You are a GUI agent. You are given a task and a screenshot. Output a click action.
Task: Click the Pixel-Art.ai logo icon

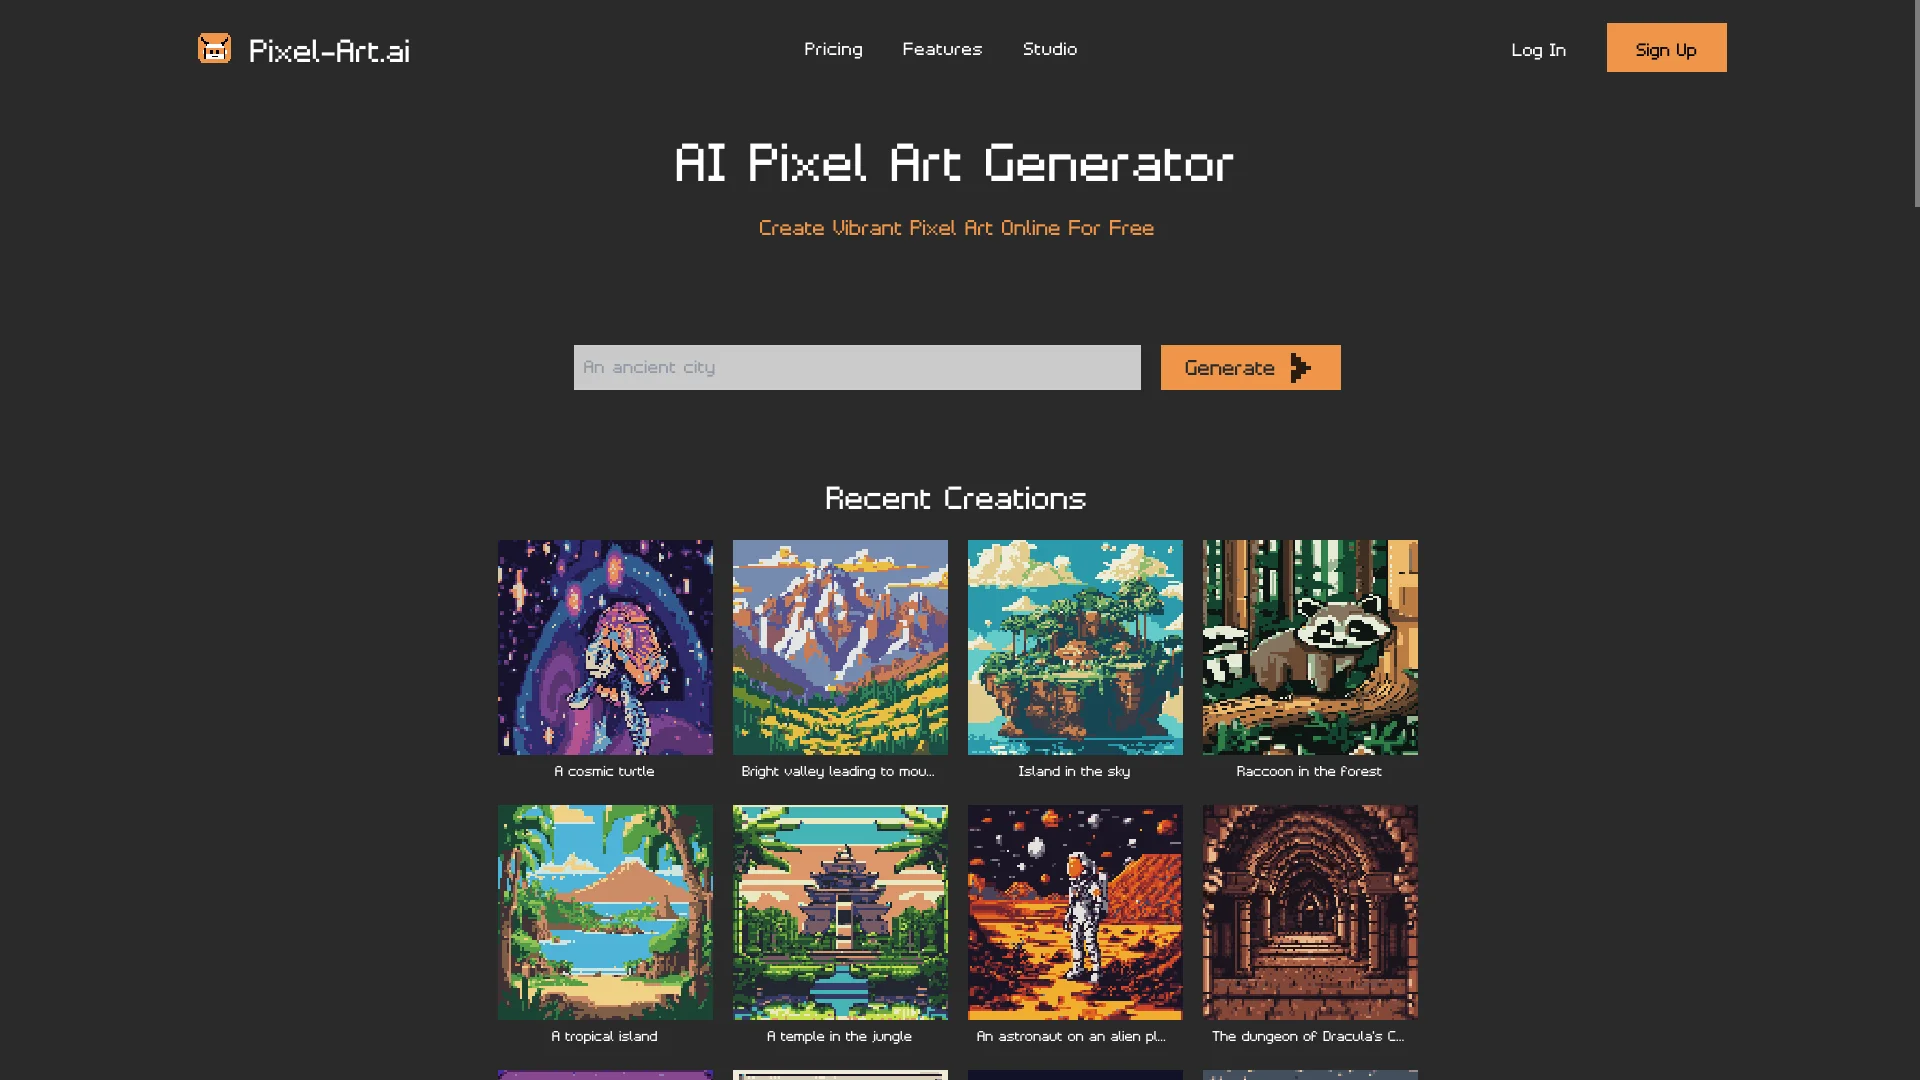pyautogui.click(x=215, y=49)
